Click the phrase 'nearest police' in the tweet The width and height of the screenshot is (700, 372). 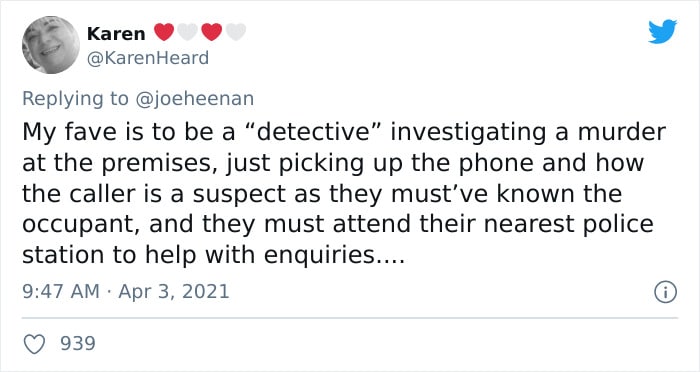click(x=568, y=224)
